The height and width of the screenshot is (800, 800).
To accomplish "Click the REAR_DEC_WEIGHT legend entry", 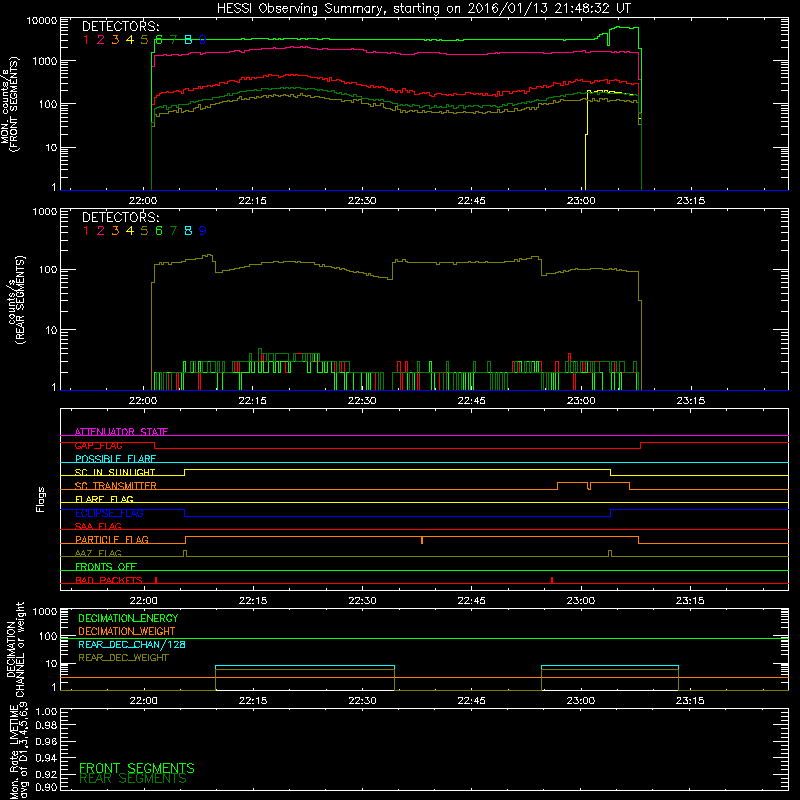I will pyautogui.click(x=123, y=658).
